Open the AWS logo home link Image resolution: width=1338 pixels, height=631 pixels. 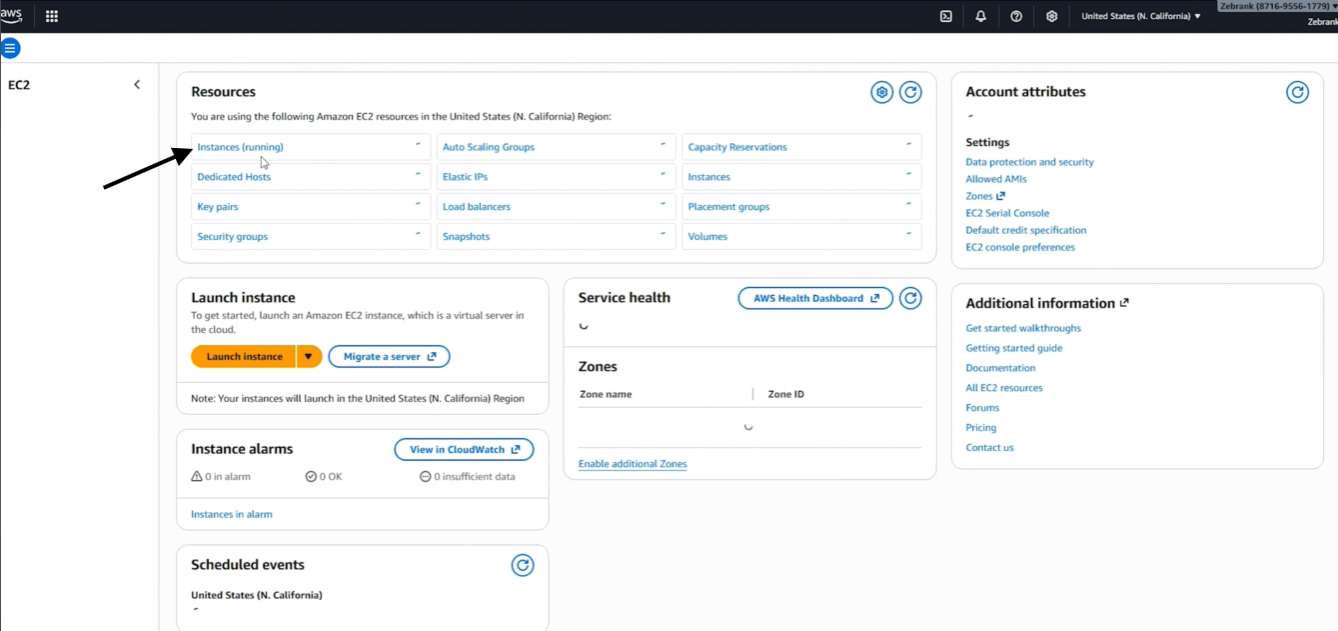(11, 15)
